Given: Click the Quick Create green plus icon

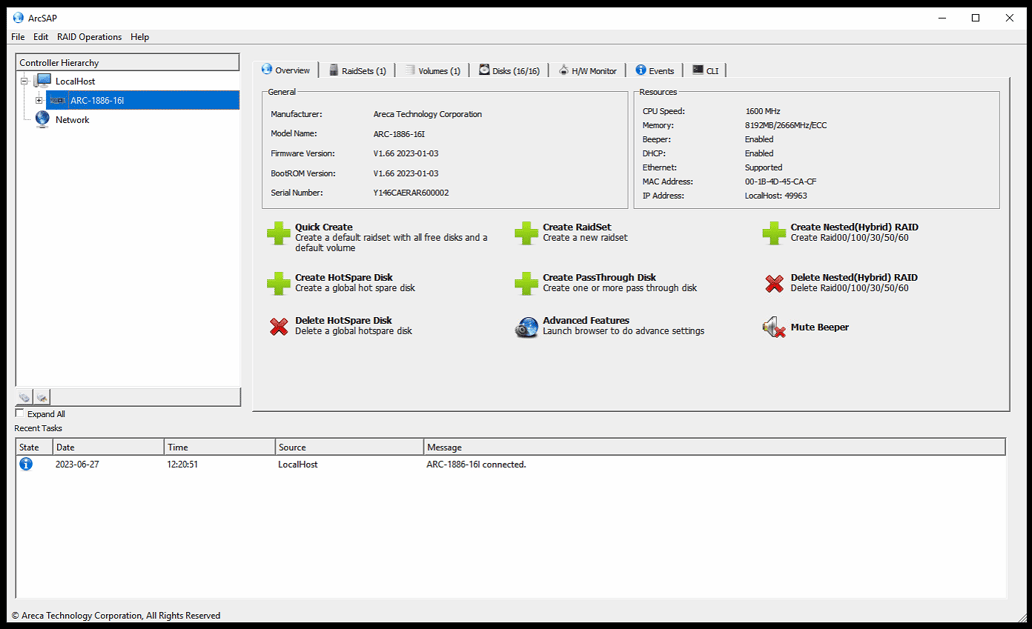Looking at the screenshot, I should (x=279, y=233).
